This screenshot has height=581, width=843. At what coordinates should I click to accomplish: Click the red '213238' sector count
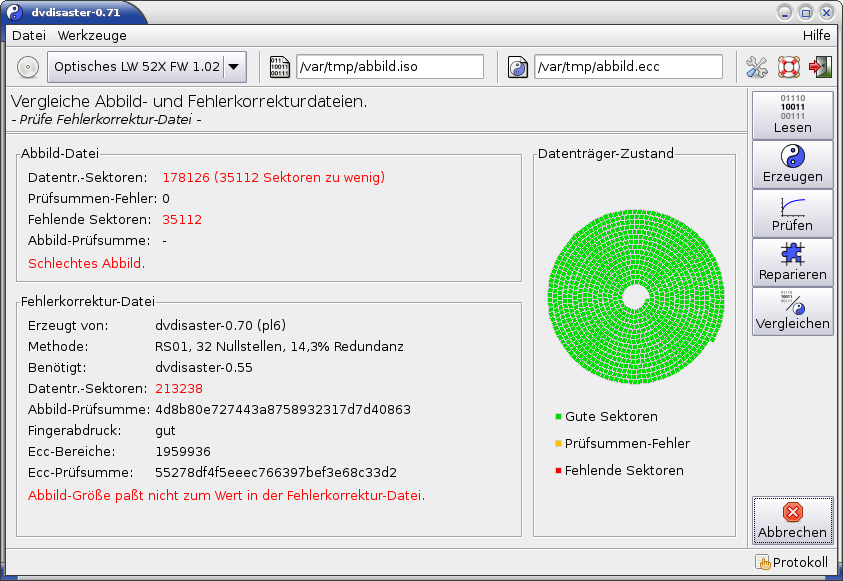[x=179, y=389]
